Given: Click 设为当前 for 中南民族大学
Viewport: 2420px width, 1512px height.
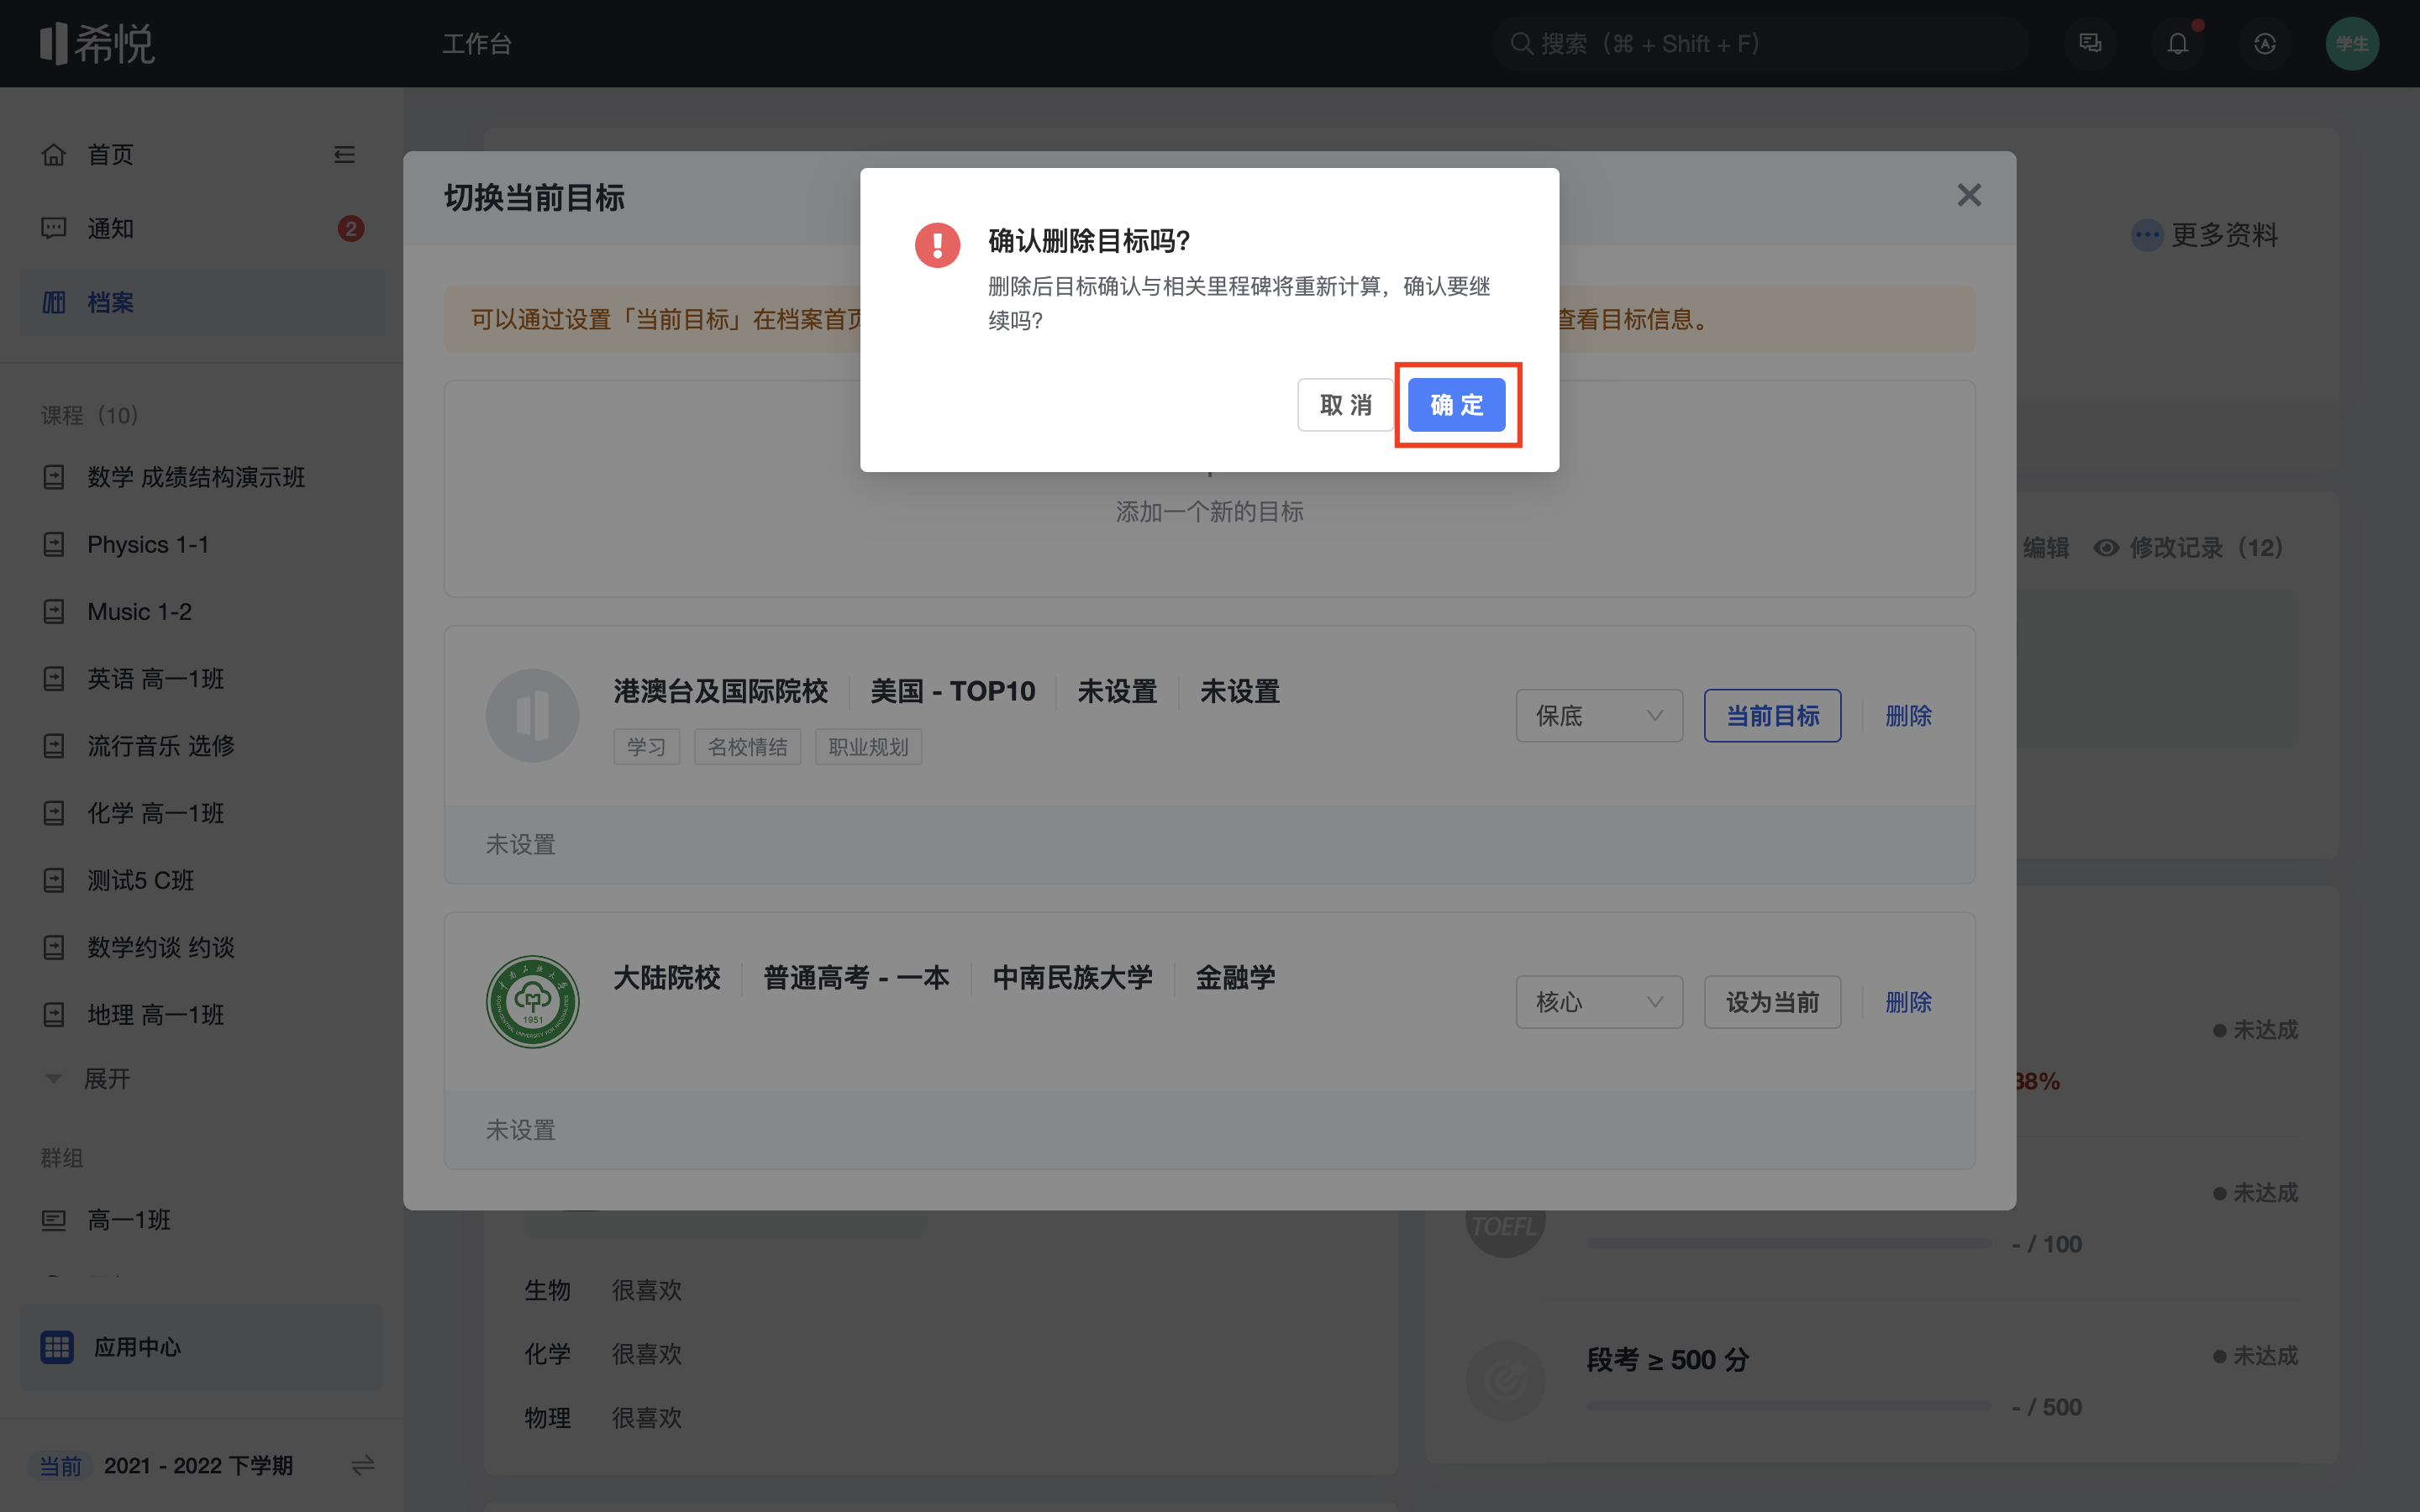Looking at the screenshot, I should (1772, 1002).
